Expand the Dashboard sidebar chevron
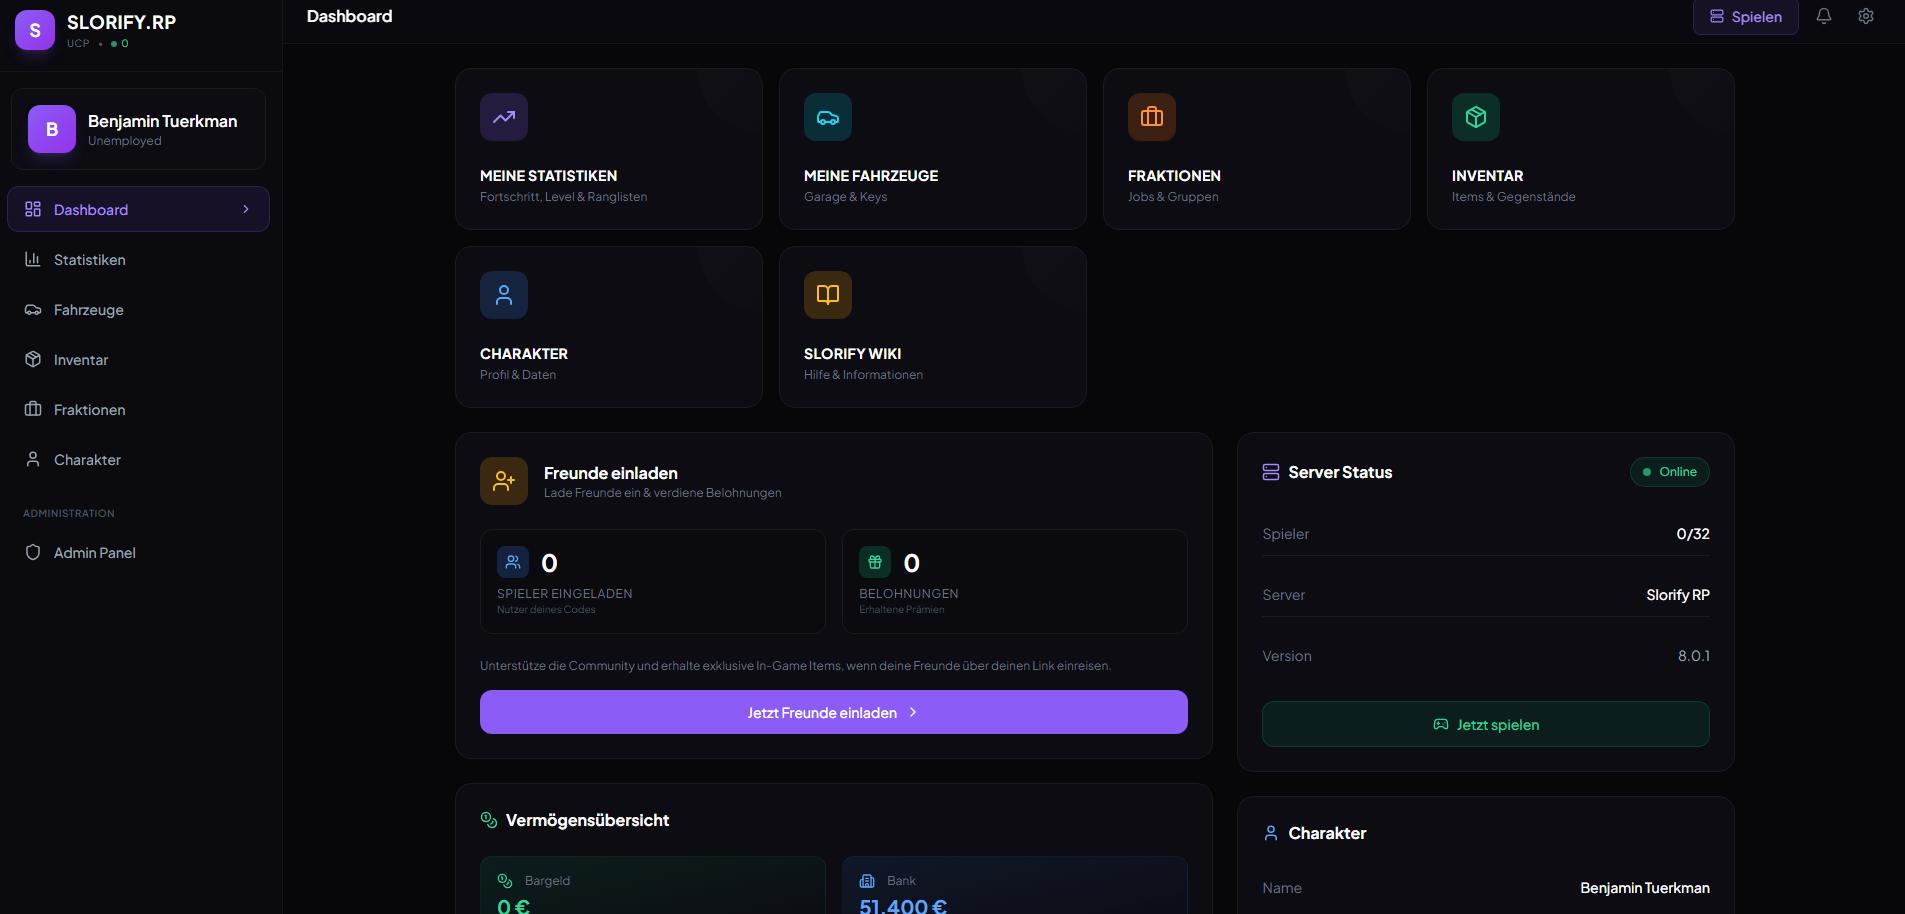 pos(246,209)
